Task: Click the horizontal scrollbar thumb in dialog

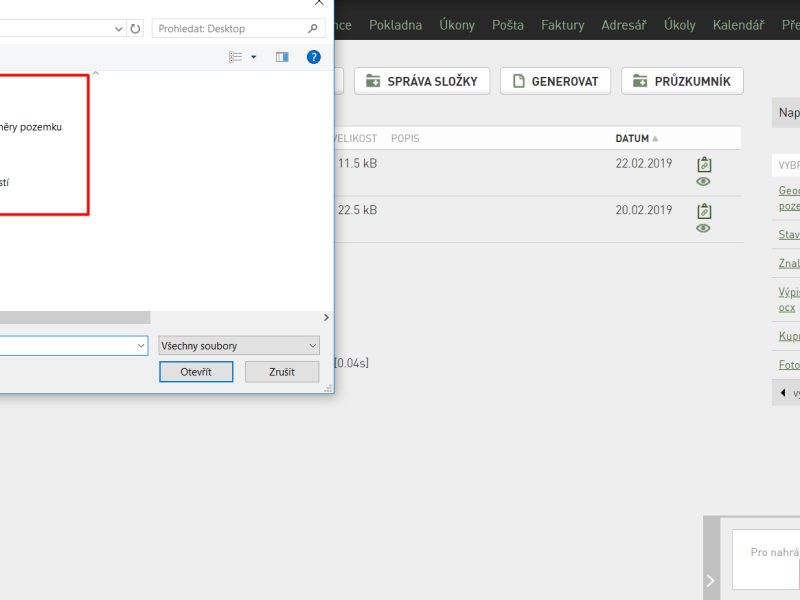Action: click(x=75, y=317)
